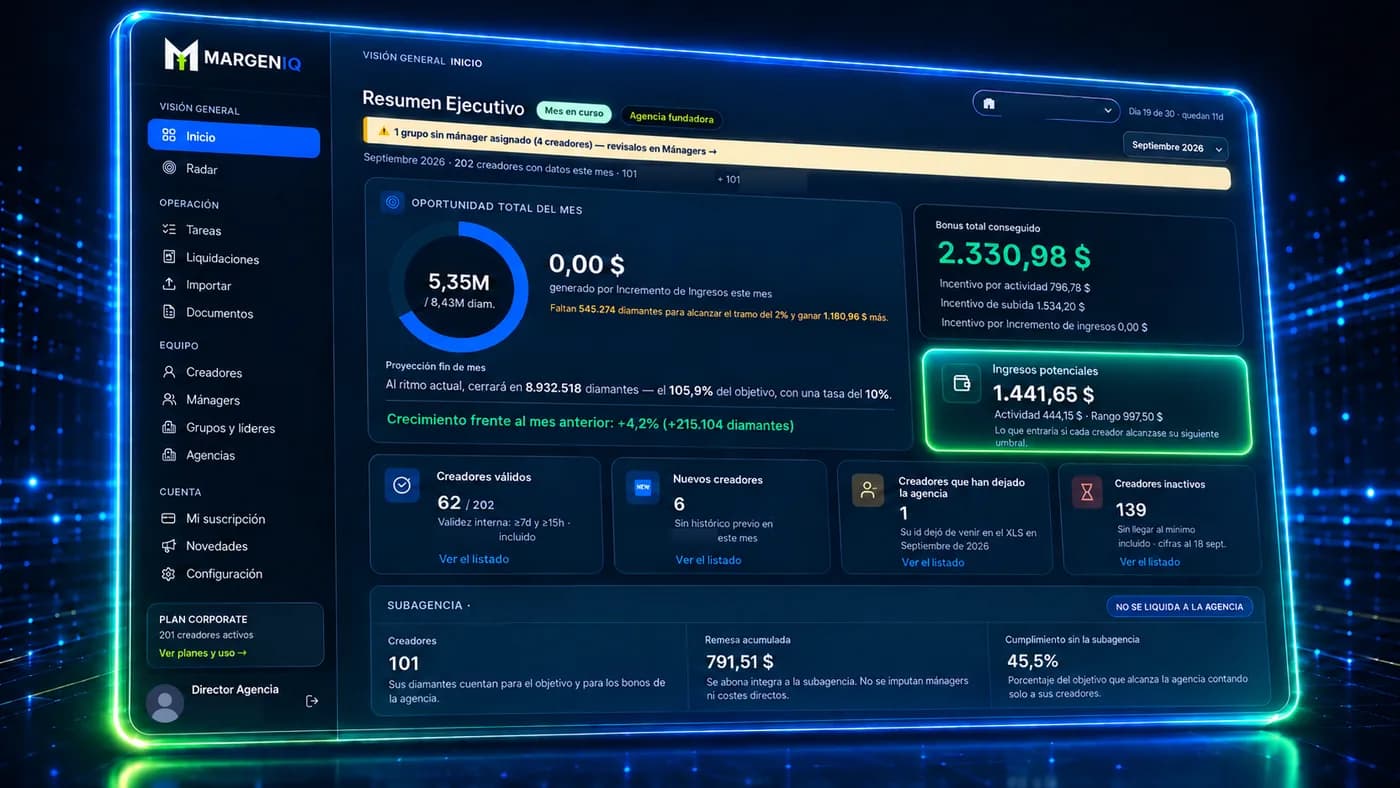Click the No se liquida a la agencia badge
This screenshot has width=1400, height=788.
coord(1179,606)
